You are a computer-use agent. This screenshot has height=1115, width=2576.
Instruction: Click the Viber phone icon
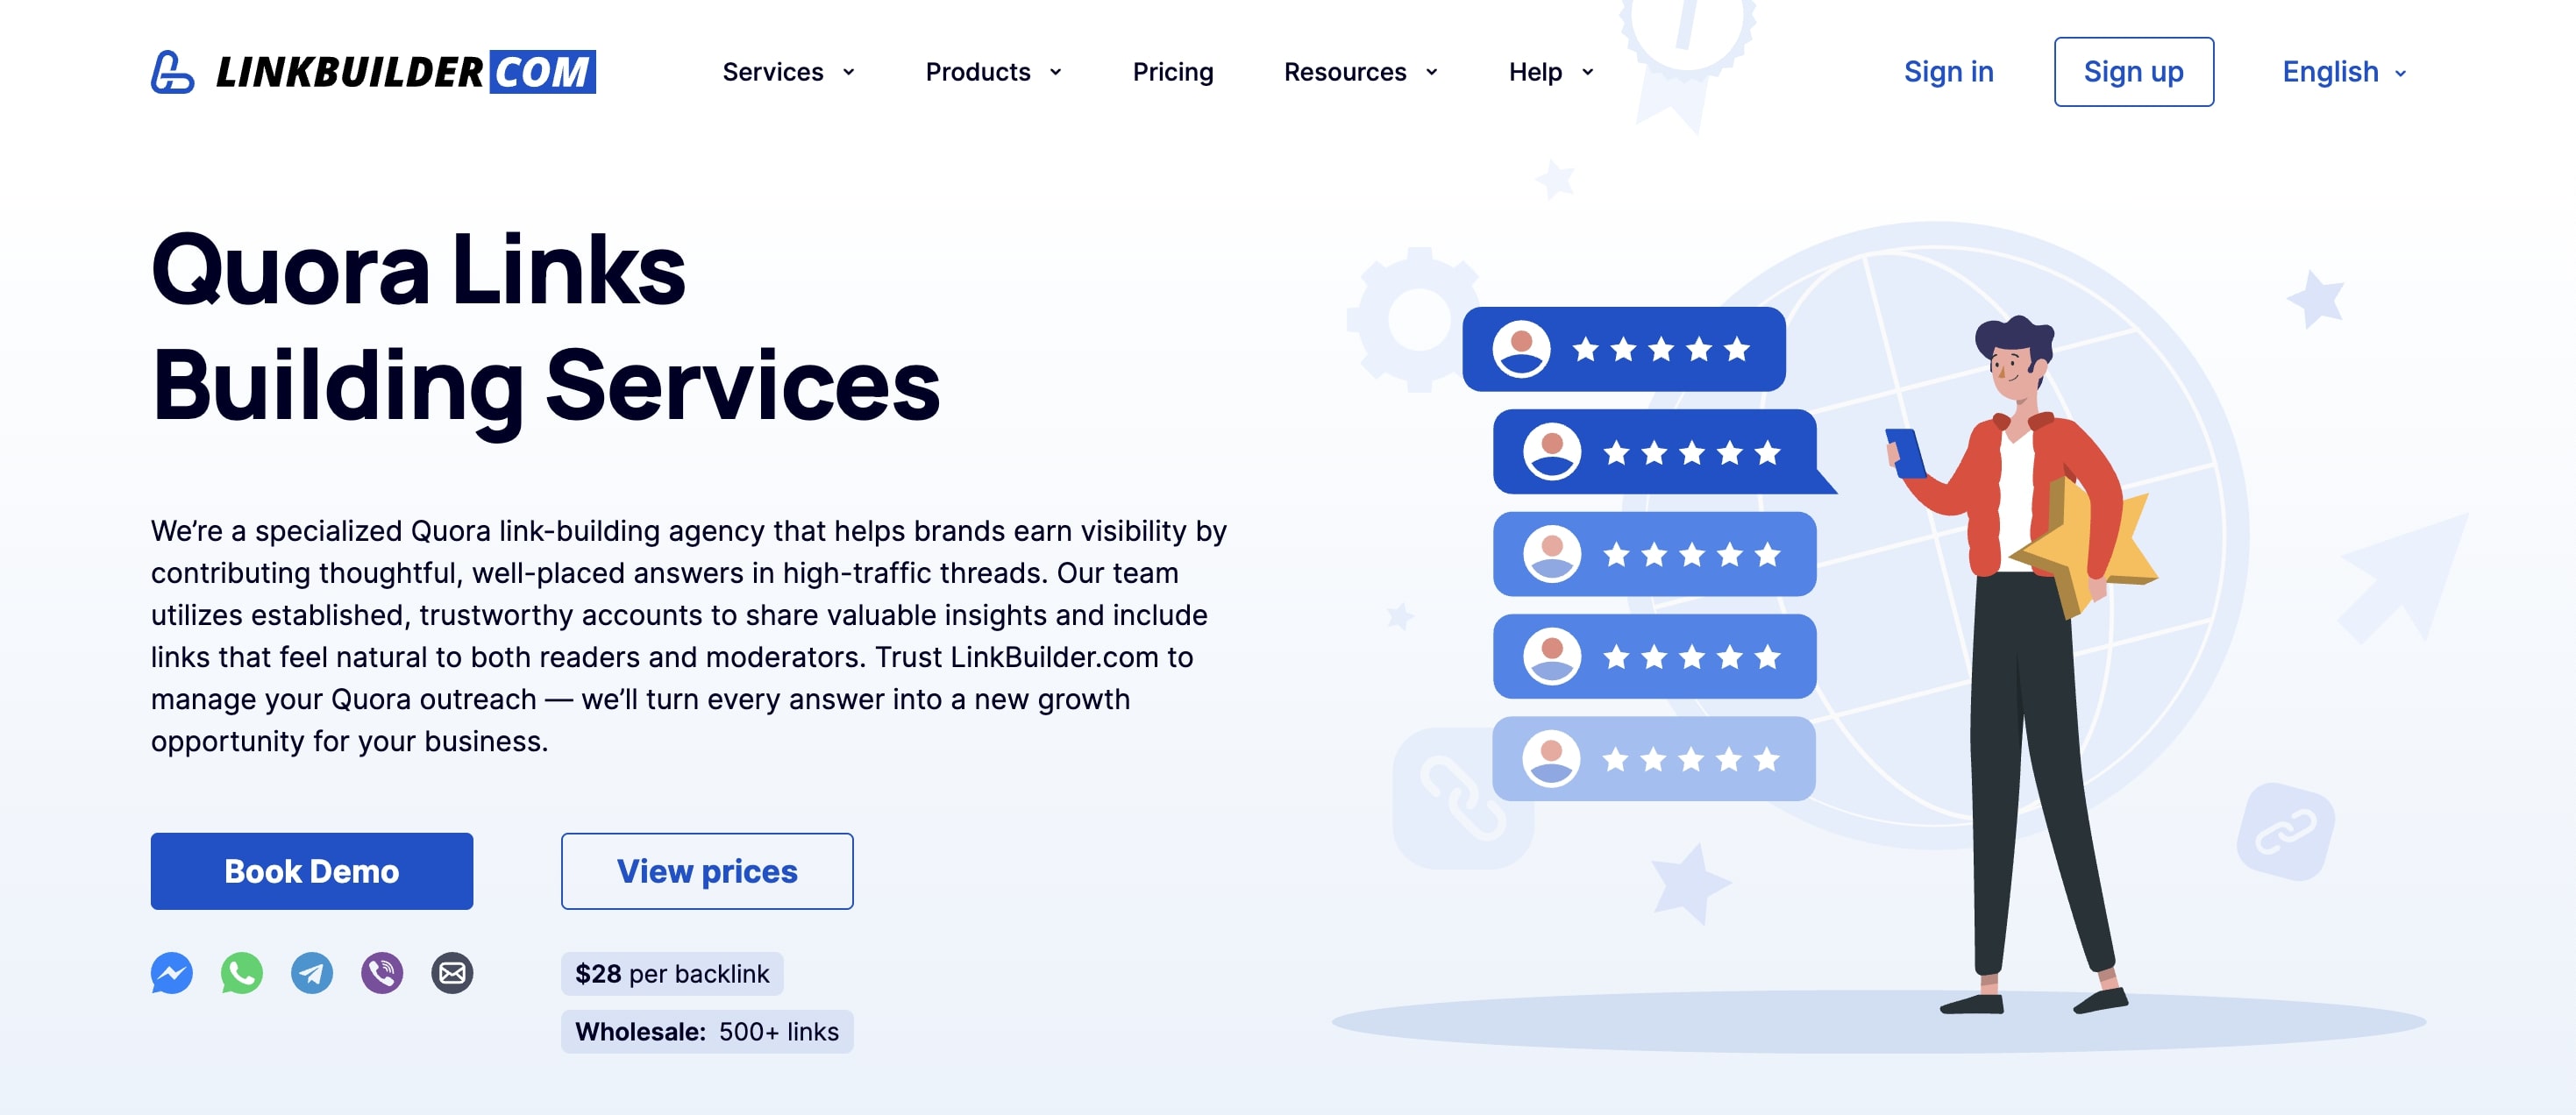(382, 972)
